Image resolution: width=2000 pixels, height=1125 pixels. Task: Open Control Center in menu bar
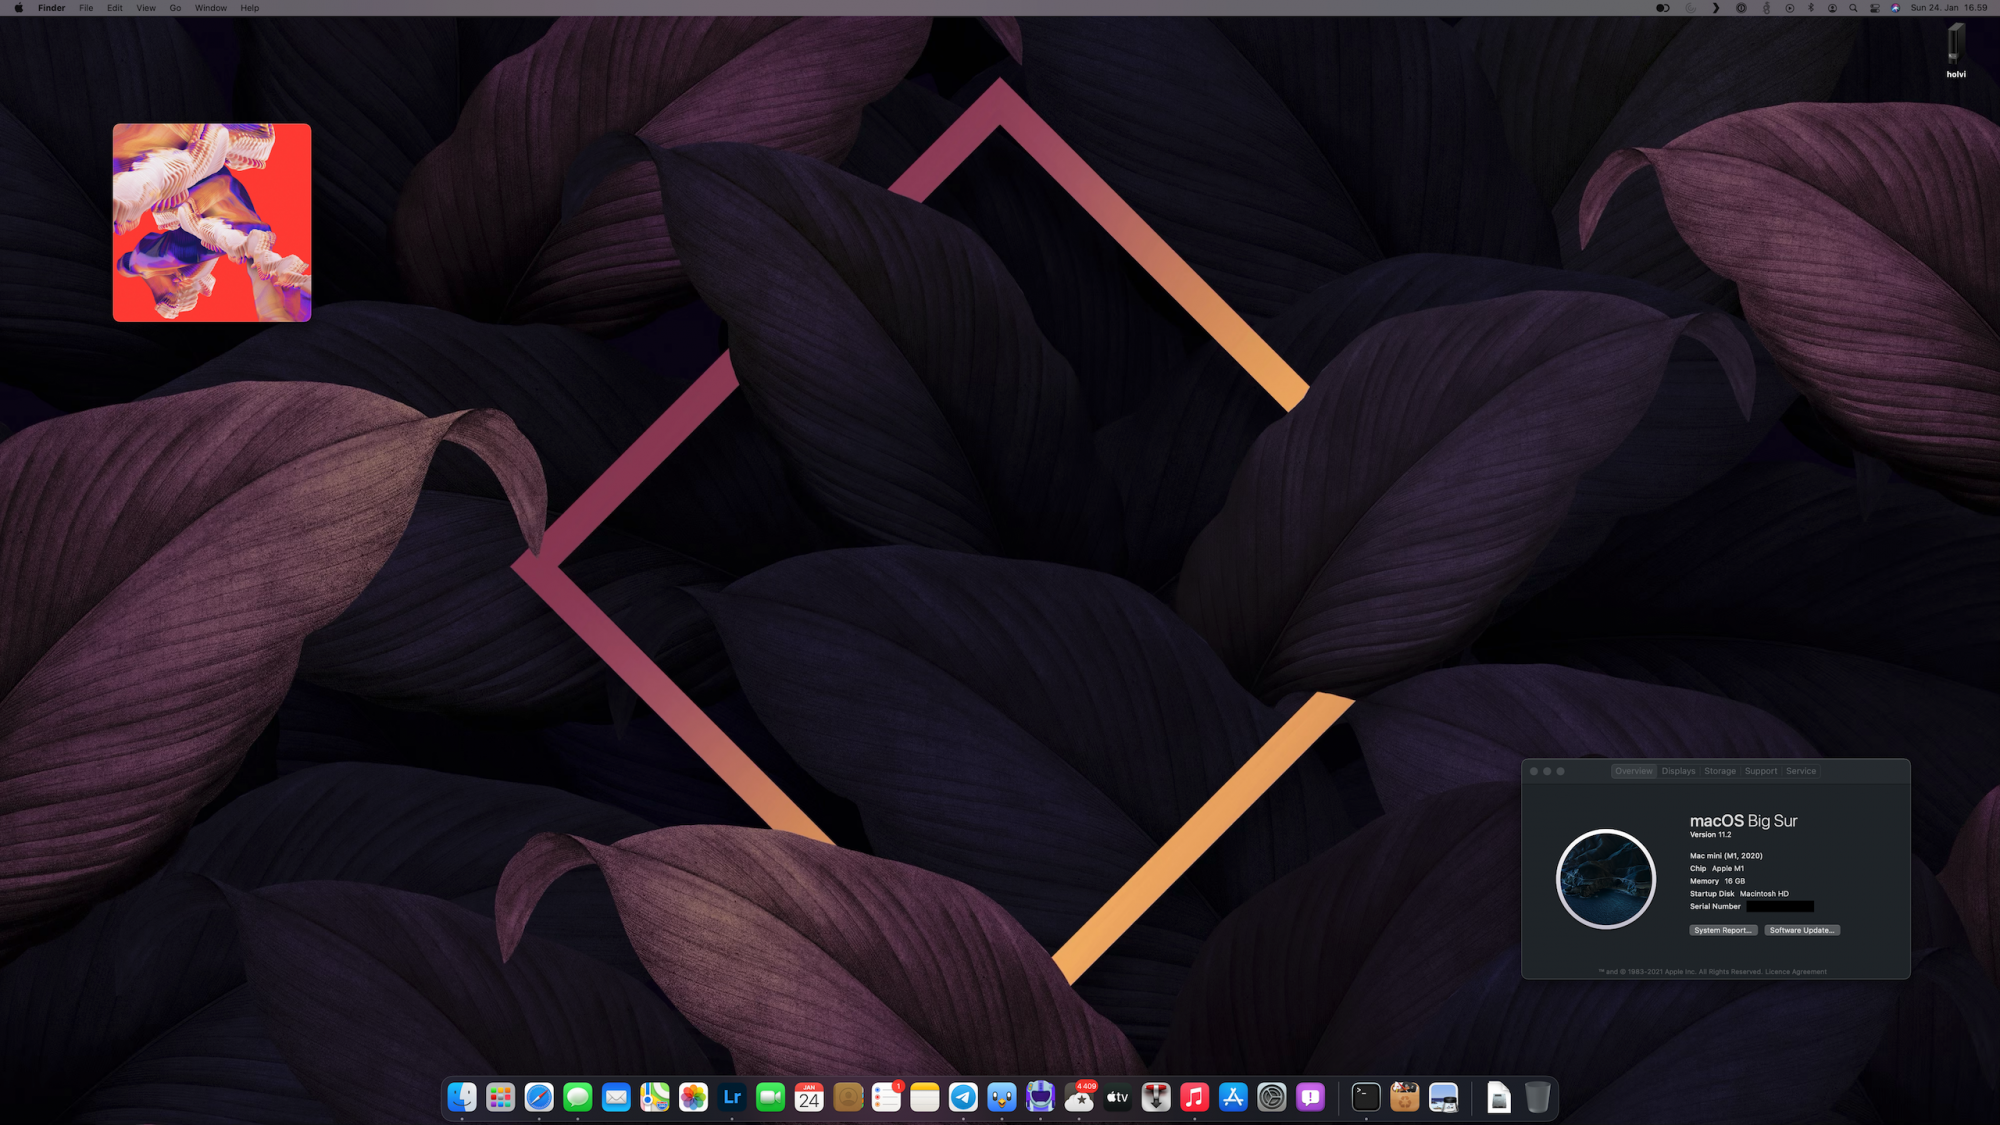tap(1874, 8)
